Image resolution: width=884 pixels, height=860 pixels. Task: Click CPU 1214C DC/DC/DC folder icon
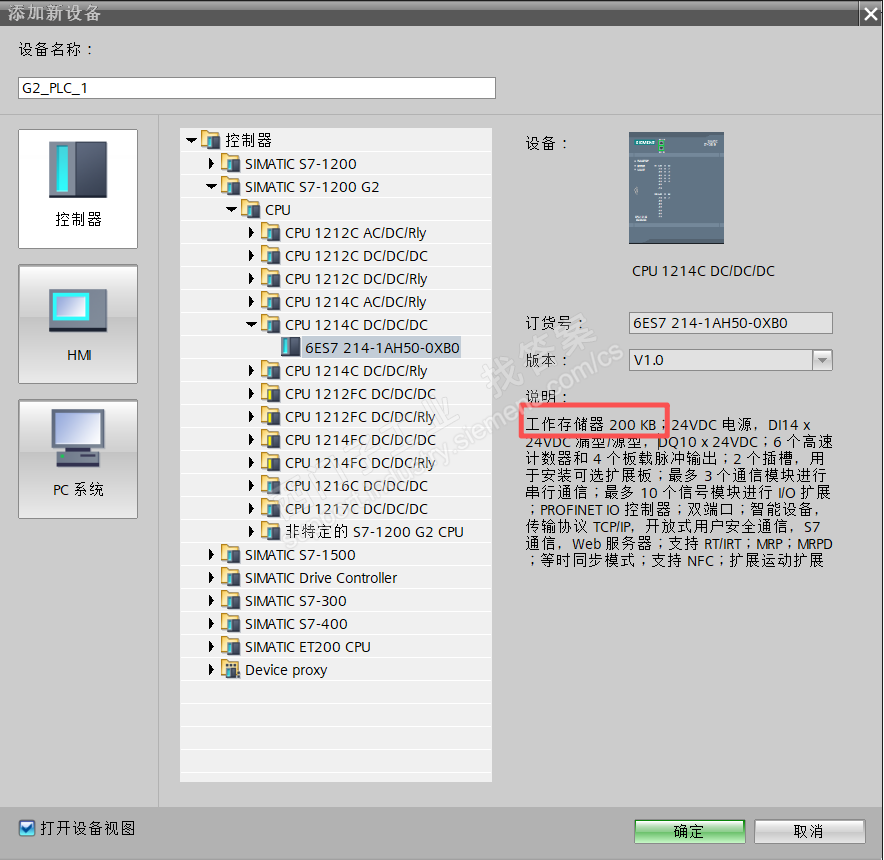coord(271,324)
